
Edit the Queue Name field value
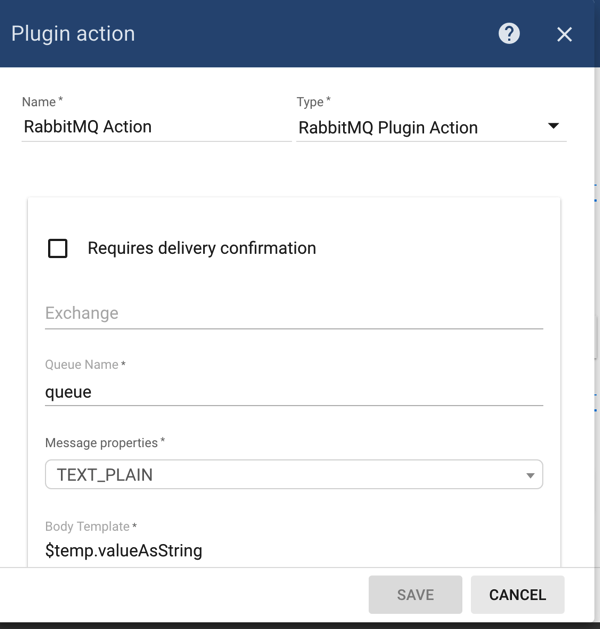pyautogui.click(x=293, y=392)
